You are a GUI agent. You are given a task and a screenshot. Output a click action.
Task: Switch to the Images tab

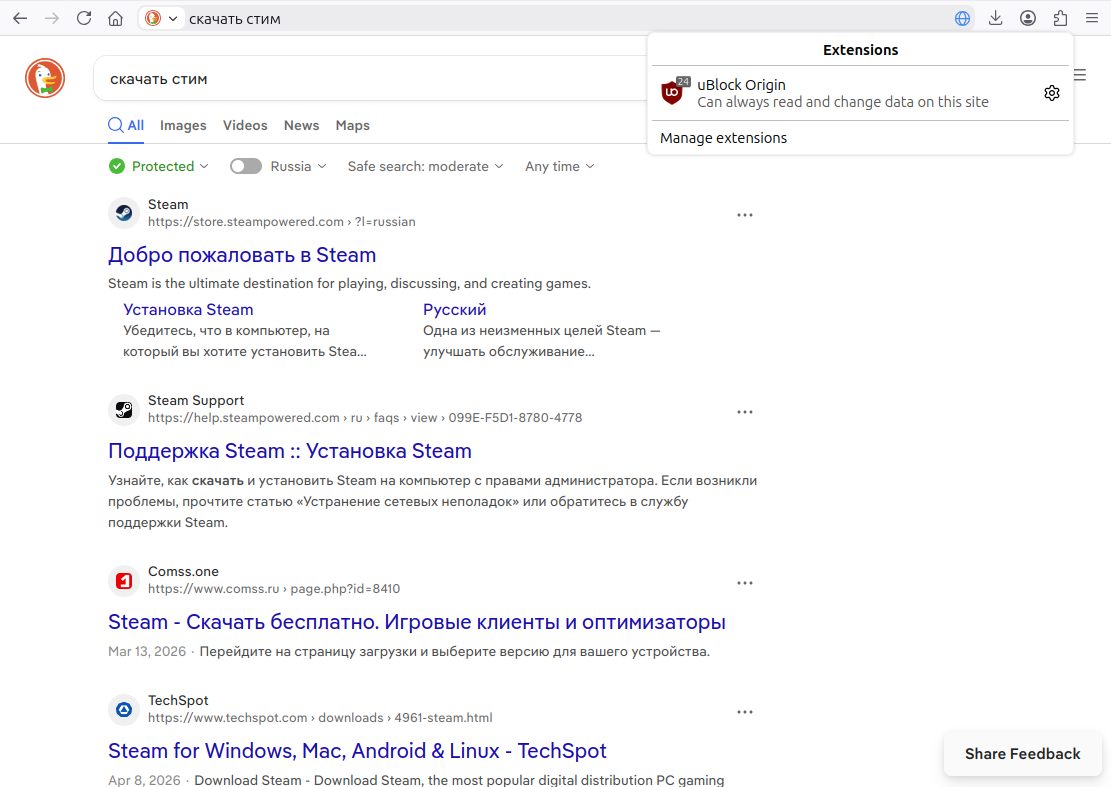point(183,125)
